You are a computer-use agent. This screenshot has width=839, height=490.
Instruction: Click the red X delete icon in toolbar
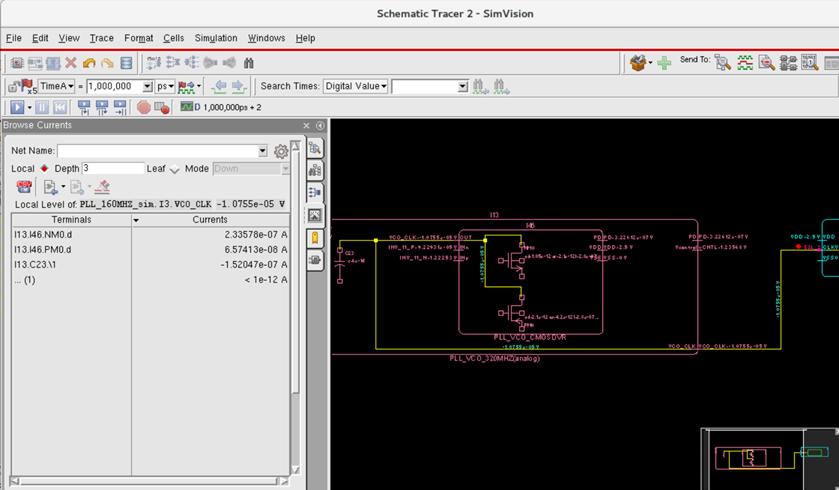pos(71,63)
